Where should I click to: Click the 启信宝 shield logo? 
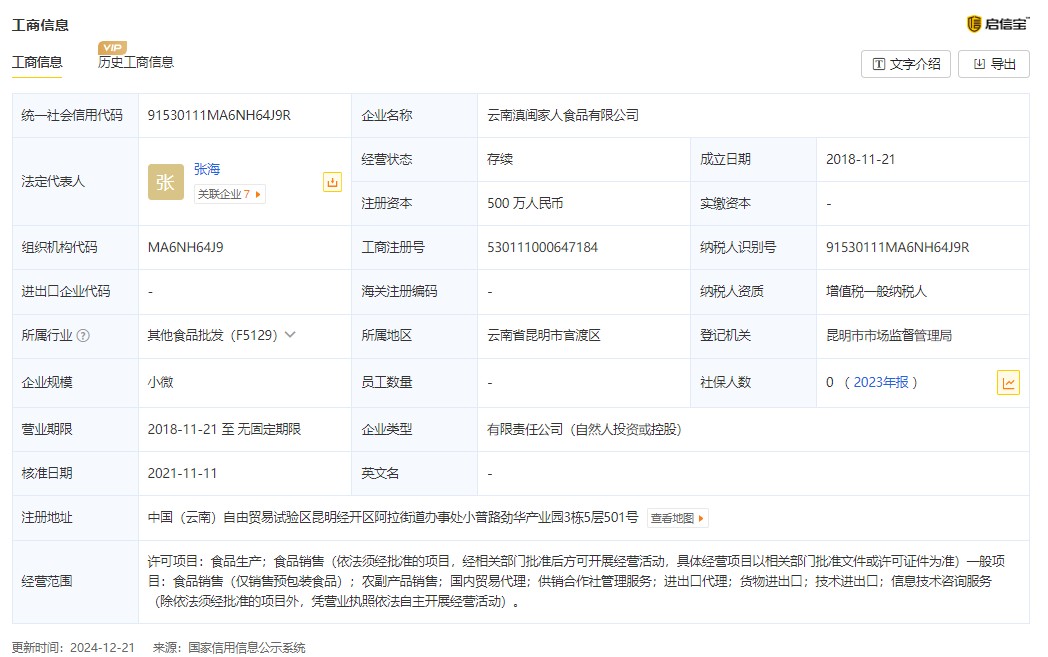[x=974, y=24]
